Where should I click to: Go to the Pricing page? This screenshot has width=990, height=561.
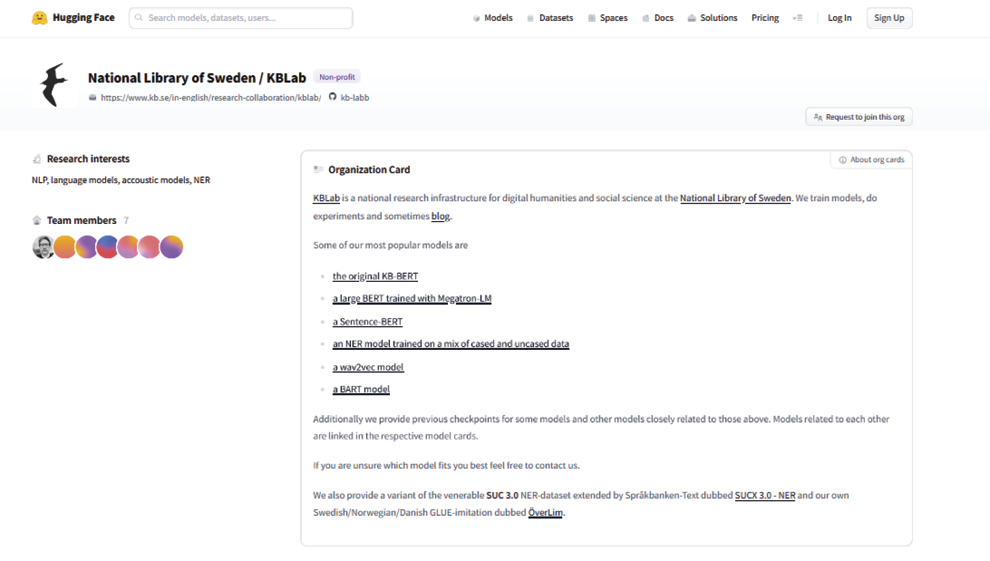point(765,18)
